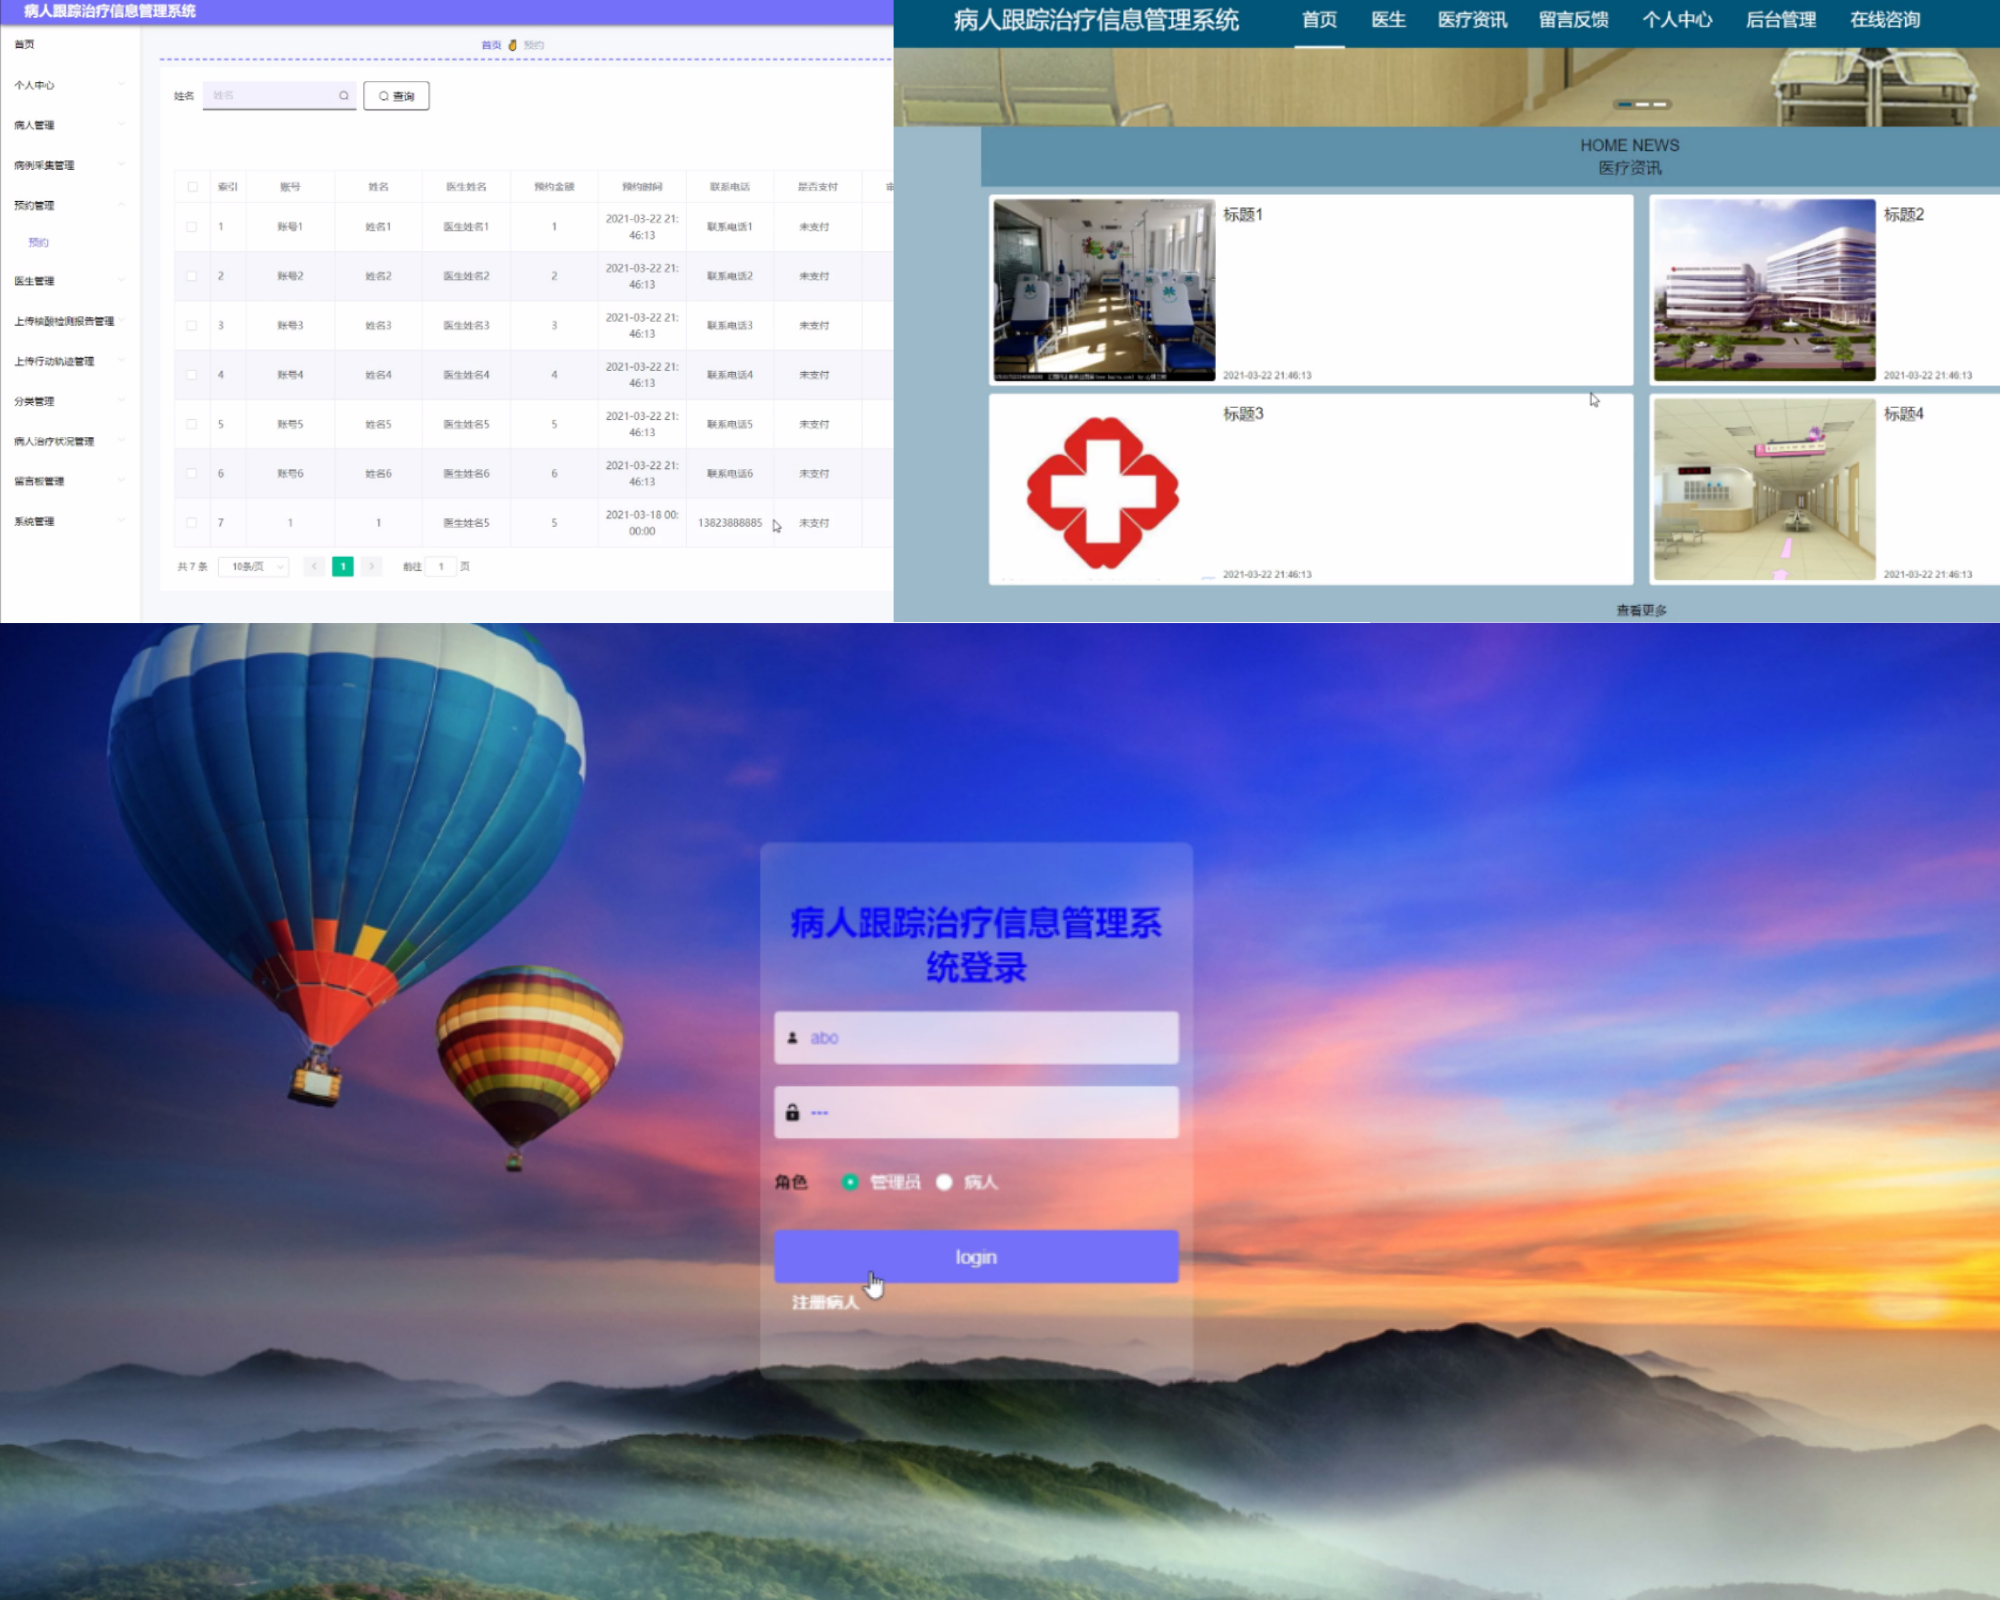Click 注册病人 register patient link
The width and height of the screenshot is (2000, 1600).
tap(833, 1301)
